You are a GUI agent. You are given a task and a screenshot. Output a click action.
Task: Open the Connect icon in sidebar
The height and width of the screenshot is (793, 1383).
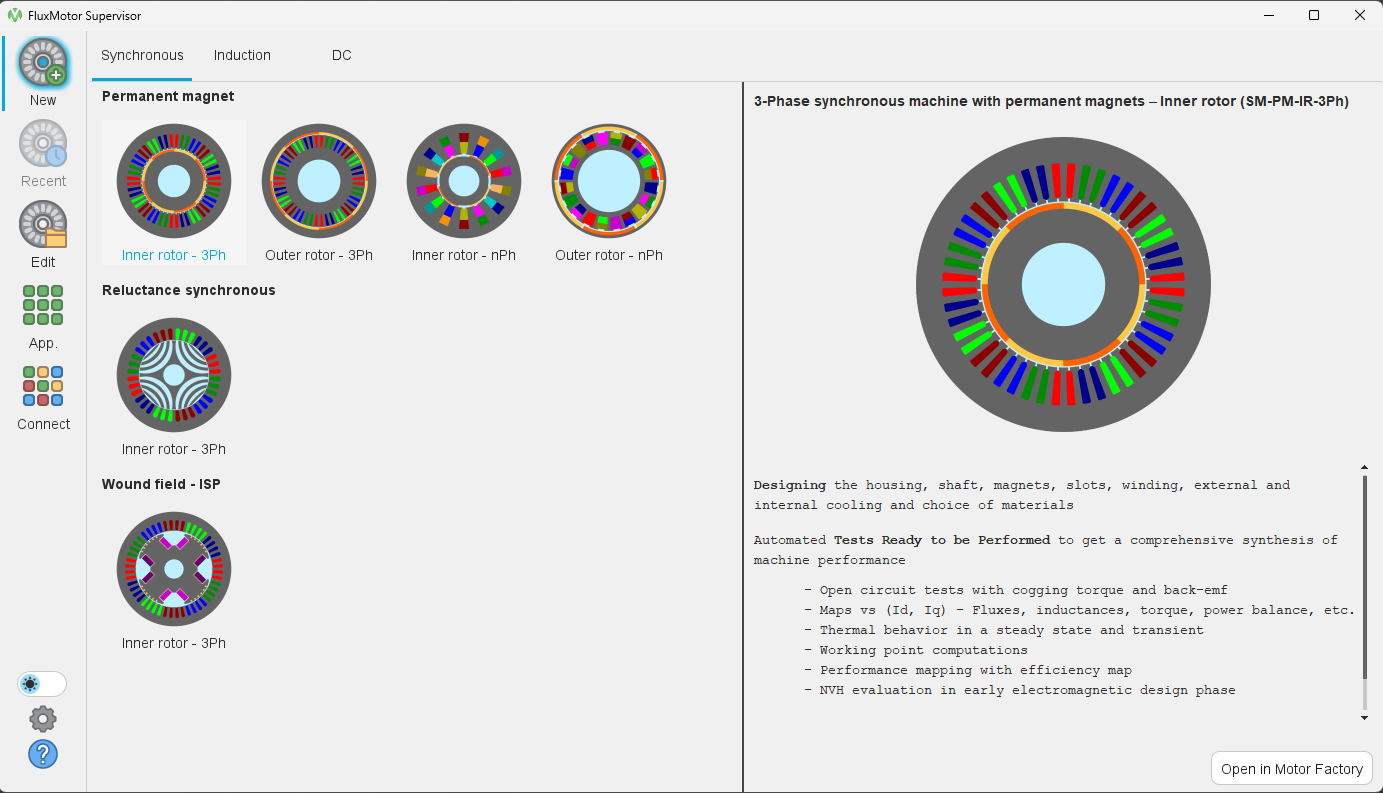(43, 386)
